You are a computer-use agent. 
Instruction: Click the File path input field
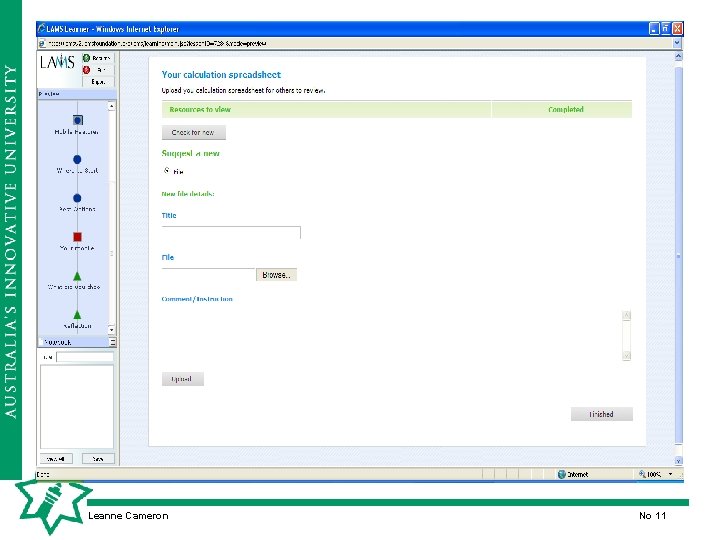208,275
